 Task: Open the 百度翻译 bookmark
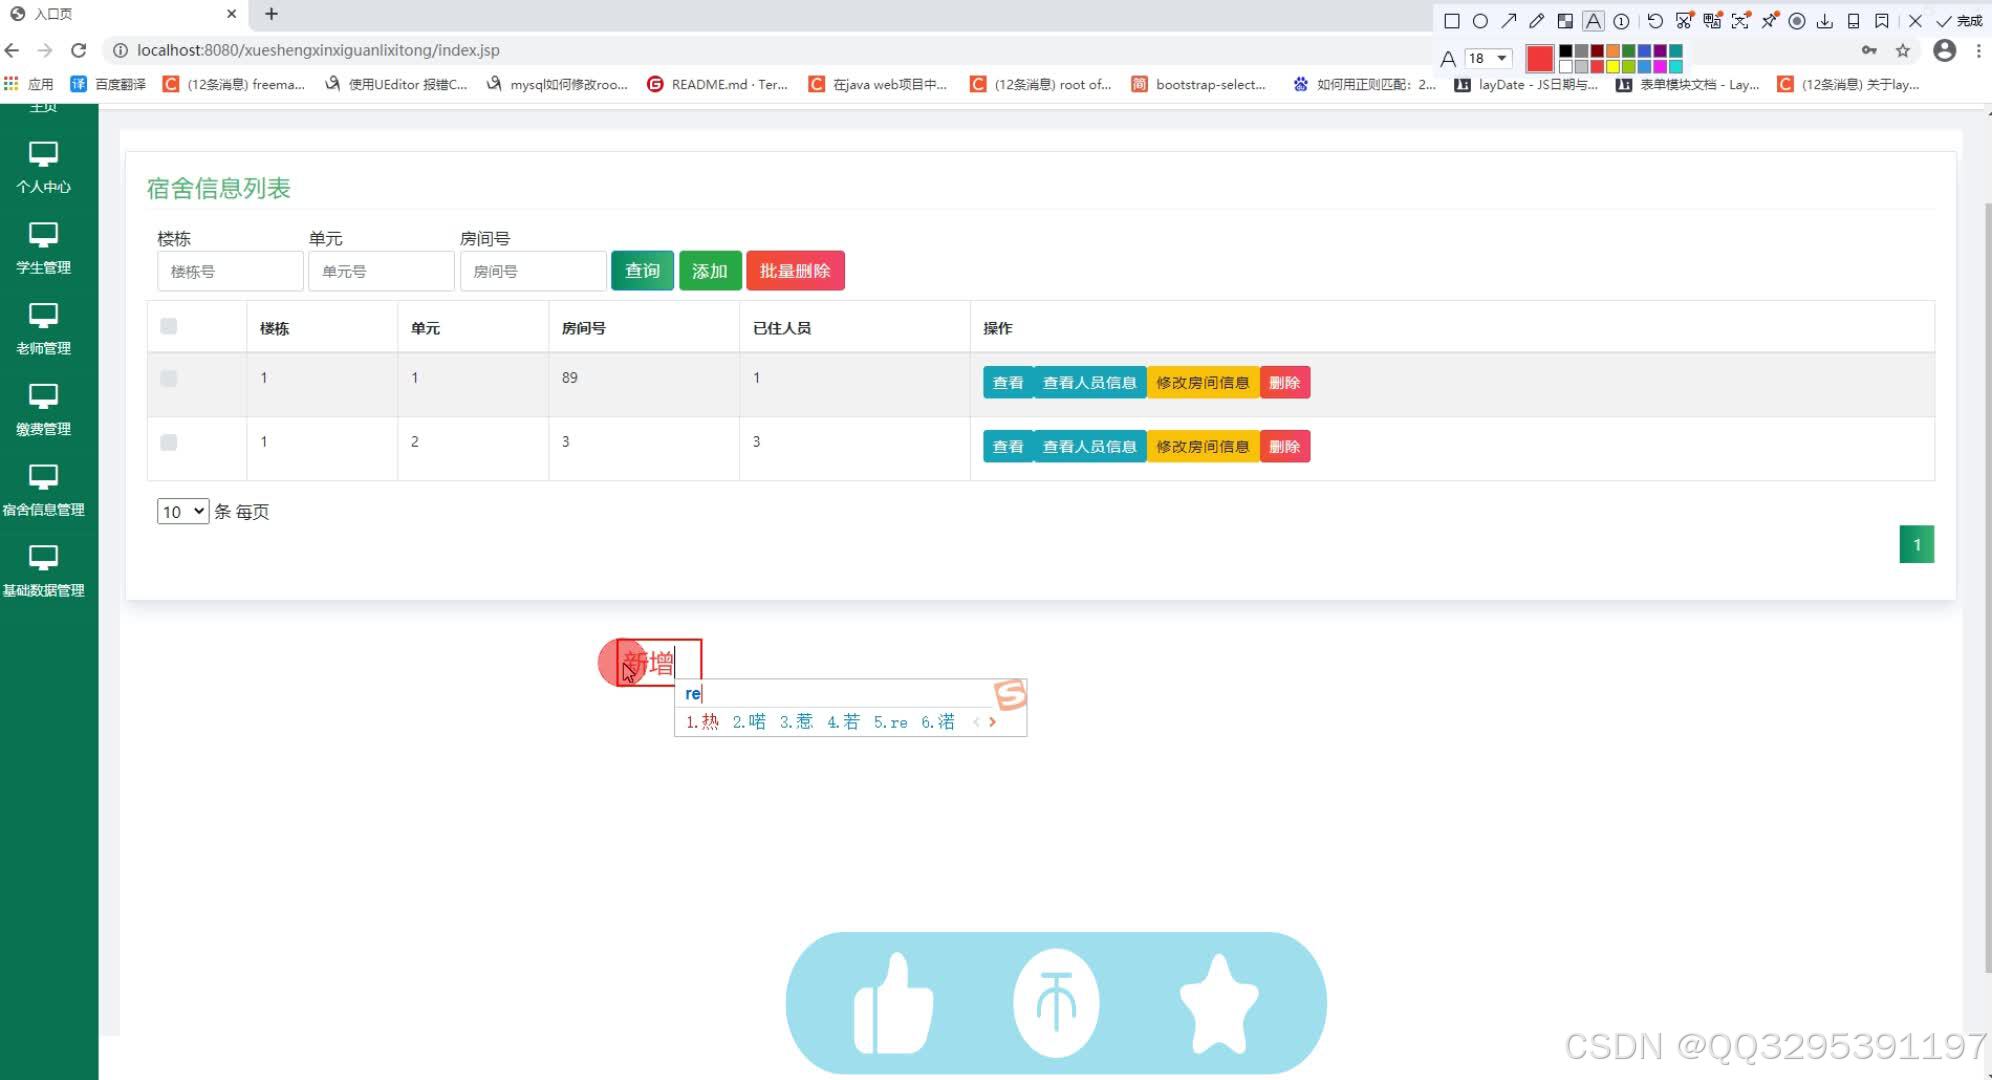(109, 84)
